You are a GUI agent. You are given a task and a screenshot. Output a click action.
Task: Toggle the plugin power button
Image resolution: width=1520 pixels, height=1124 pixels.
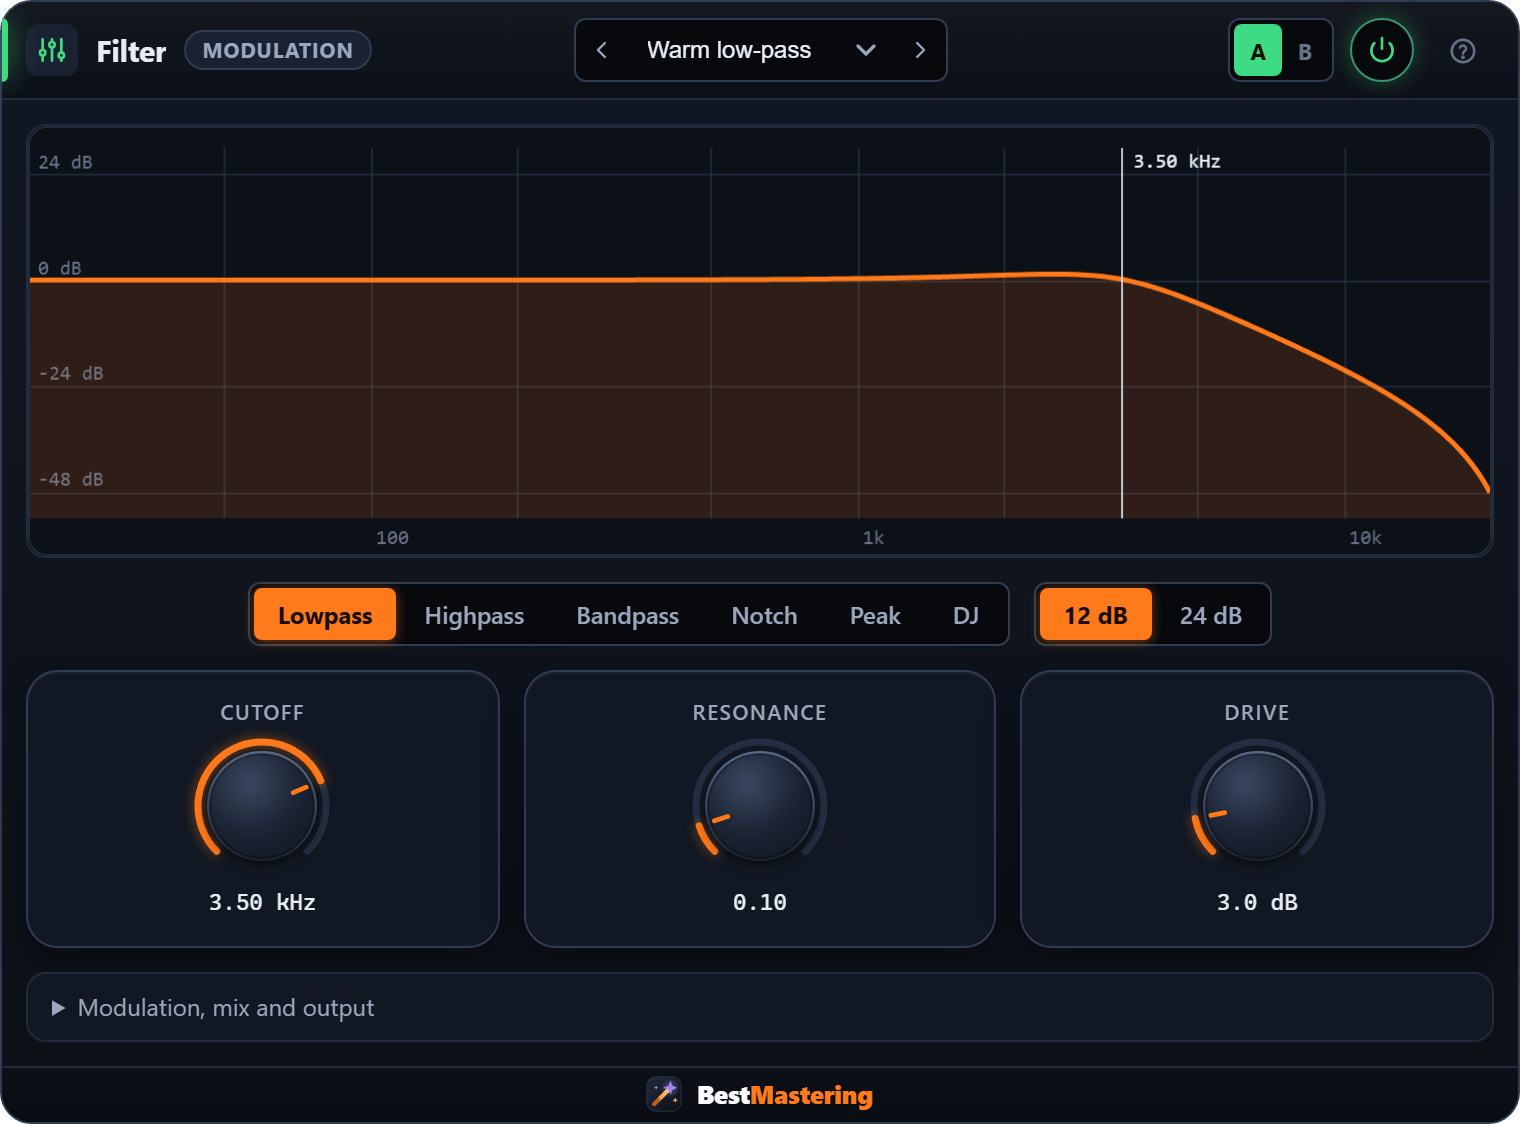[1381, 50]
